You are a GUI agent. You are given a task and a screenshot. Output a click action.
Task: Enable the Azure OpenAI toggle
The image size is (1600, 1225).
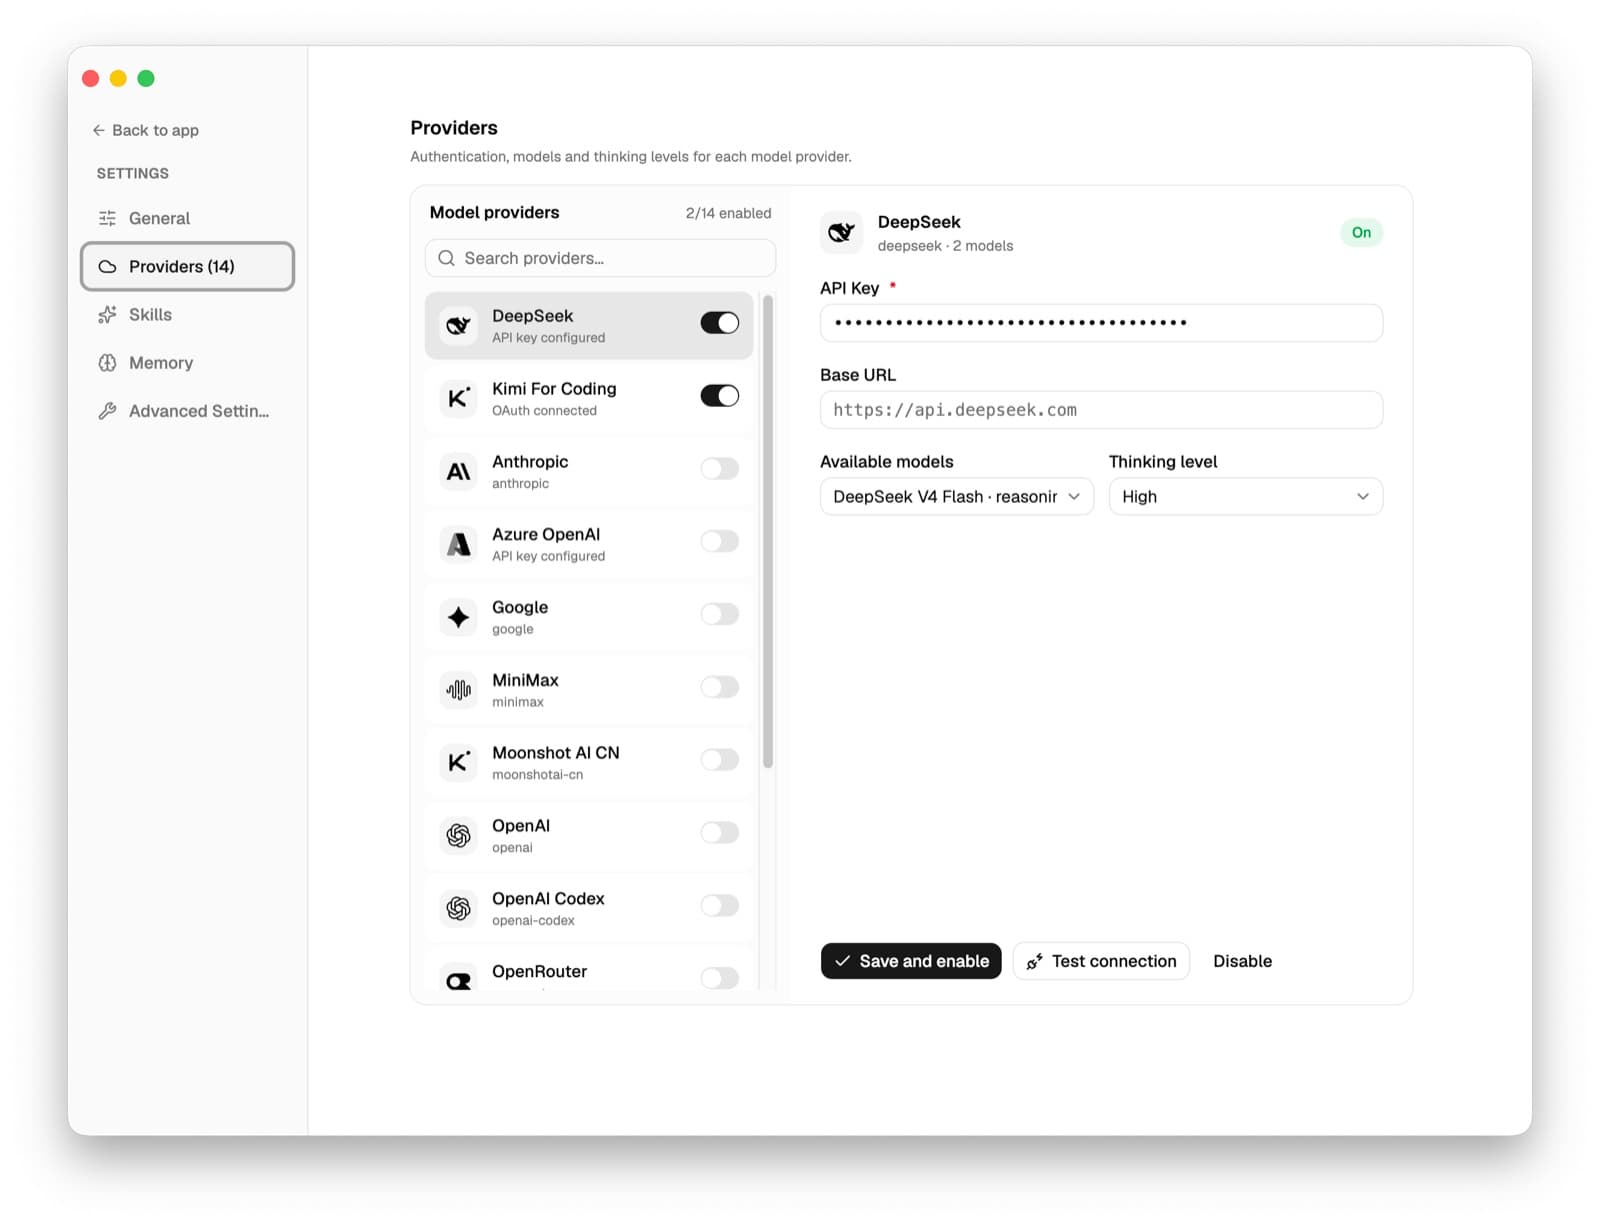[x=720, y=541]
